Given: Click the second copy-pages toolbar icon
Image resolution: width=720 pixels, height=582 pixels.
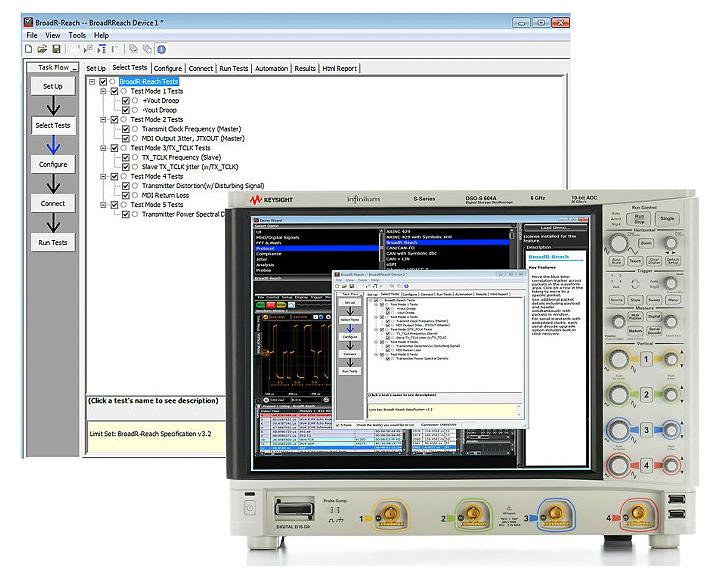Looking at the screenshot, I should (147, 49).
